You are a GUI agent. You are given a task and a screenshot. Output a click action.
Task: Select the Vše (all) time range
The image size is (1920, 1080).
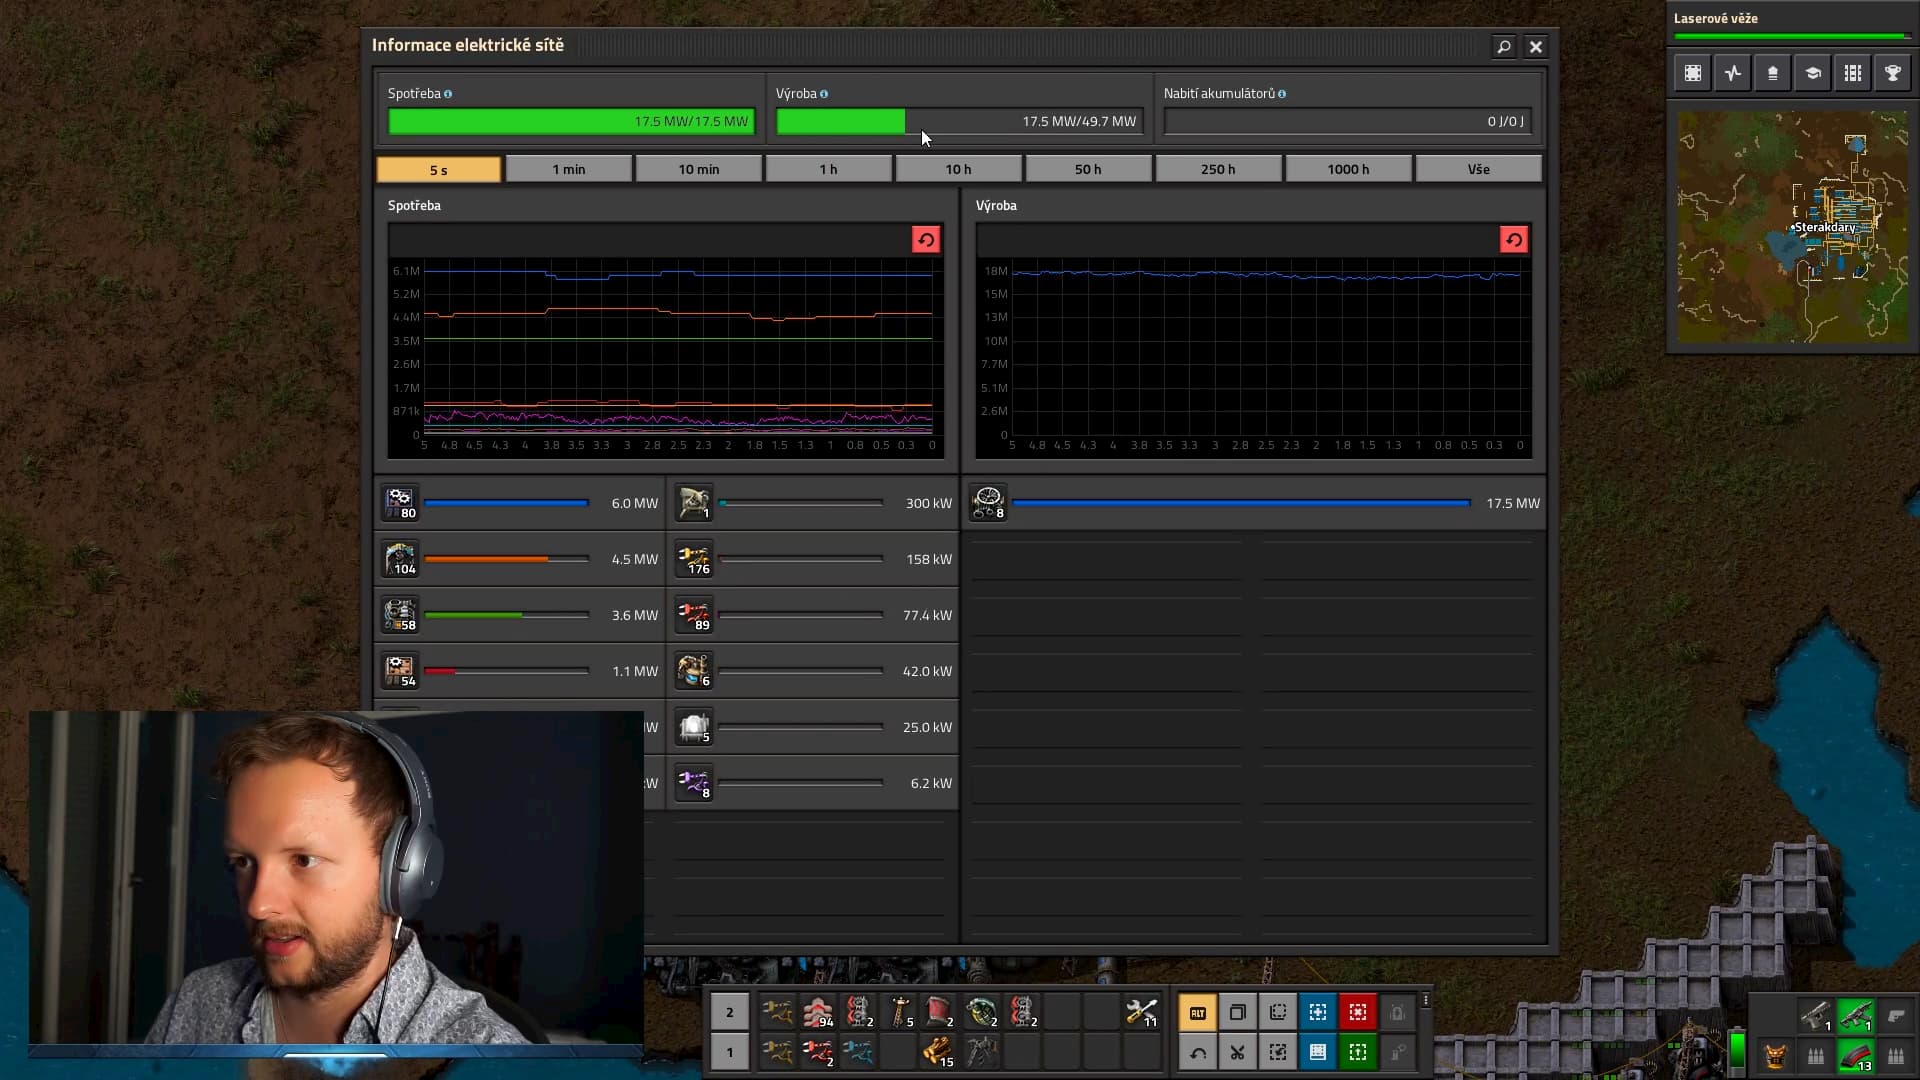(x=1479, y=169)
